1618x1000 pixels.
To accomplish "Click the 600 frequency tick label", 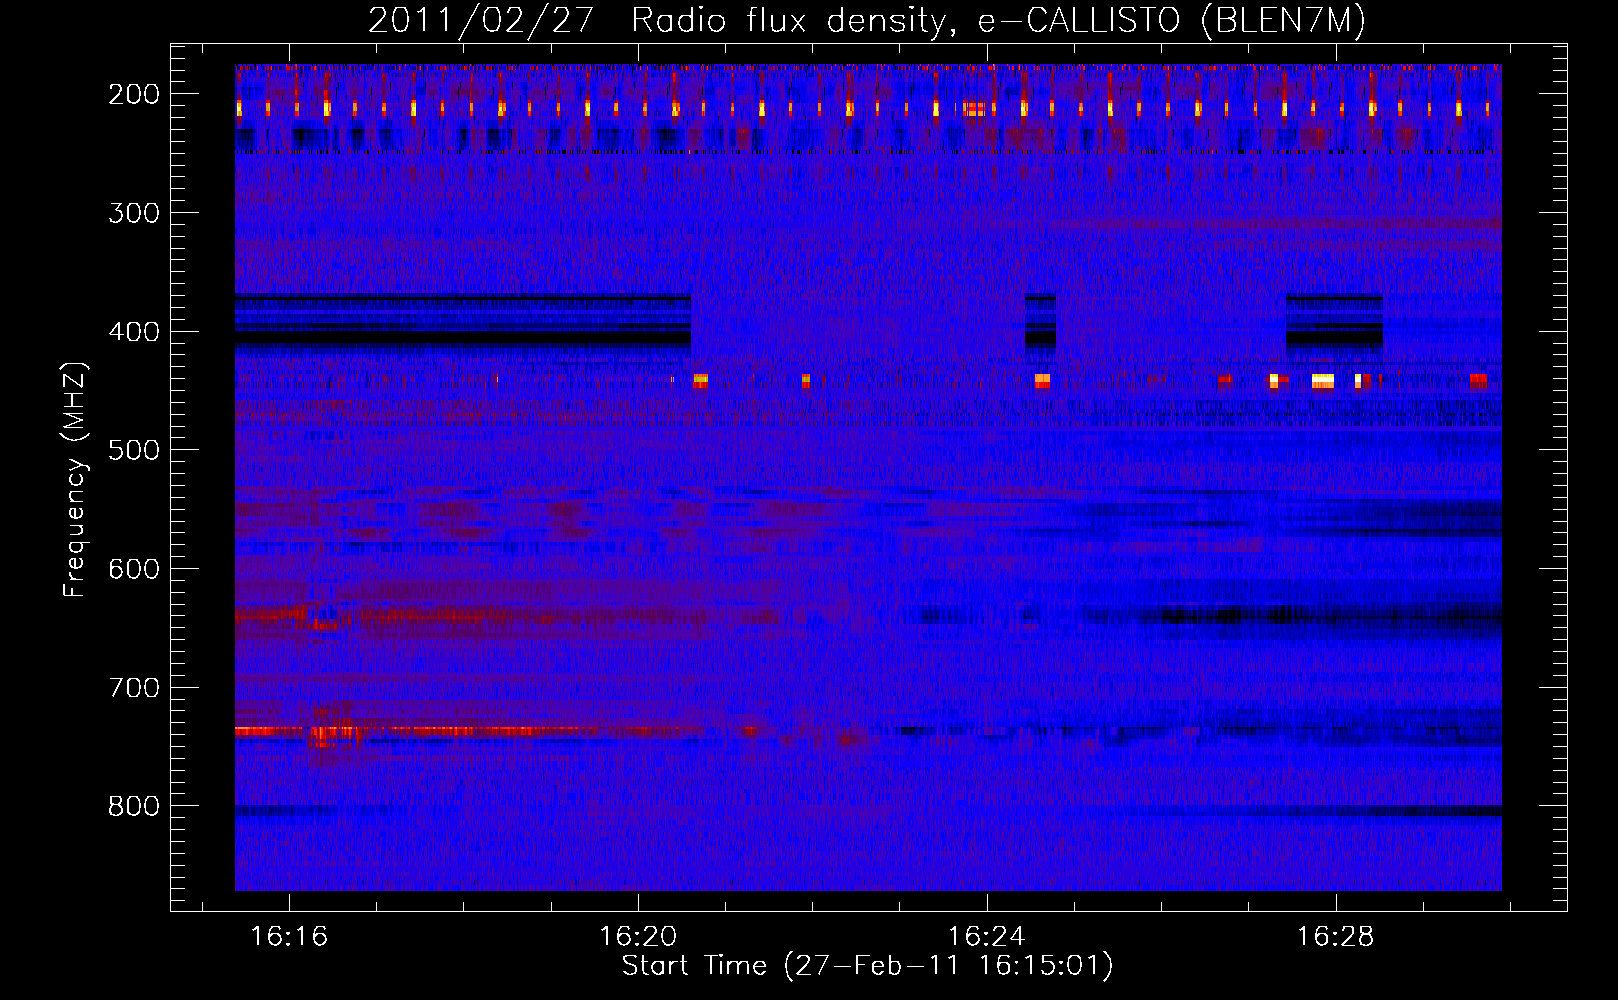I will pyautogui.click(x=134, y=569).
